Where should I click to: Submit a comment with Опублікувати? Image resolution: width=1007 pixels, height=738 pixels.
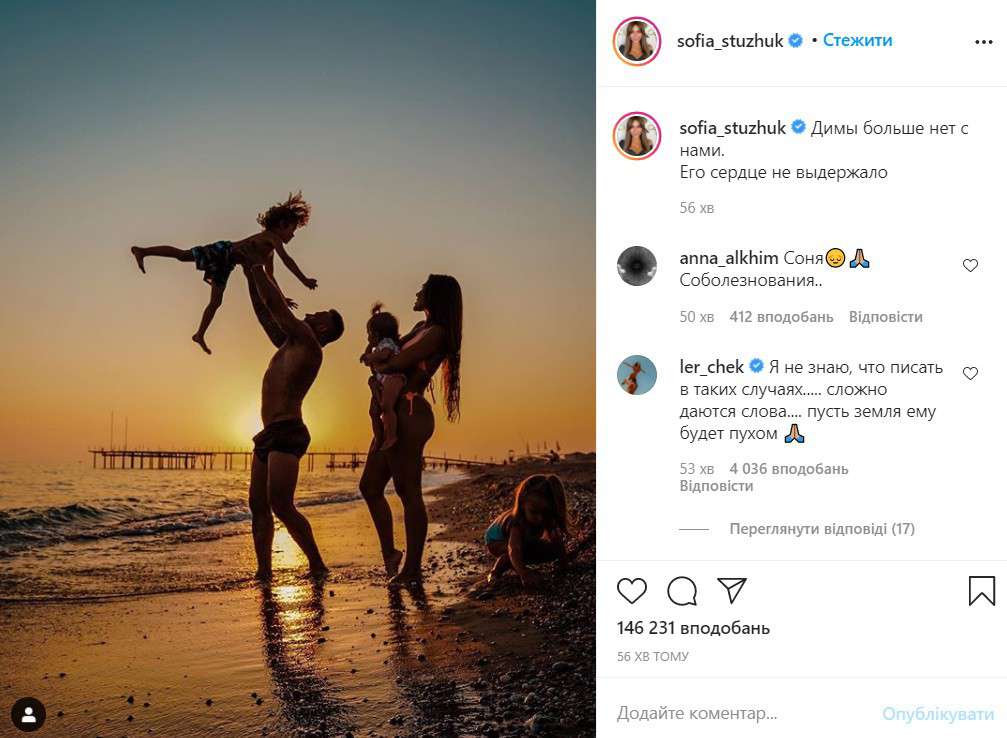[x=940, y=713]
